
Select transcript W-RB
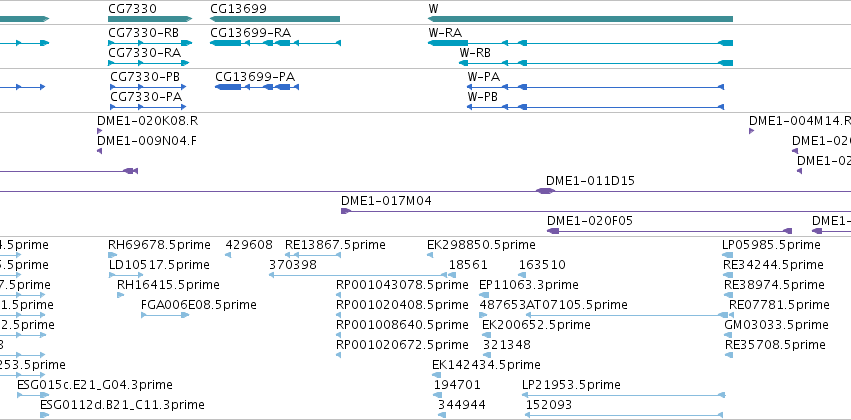tap(596, 63)
